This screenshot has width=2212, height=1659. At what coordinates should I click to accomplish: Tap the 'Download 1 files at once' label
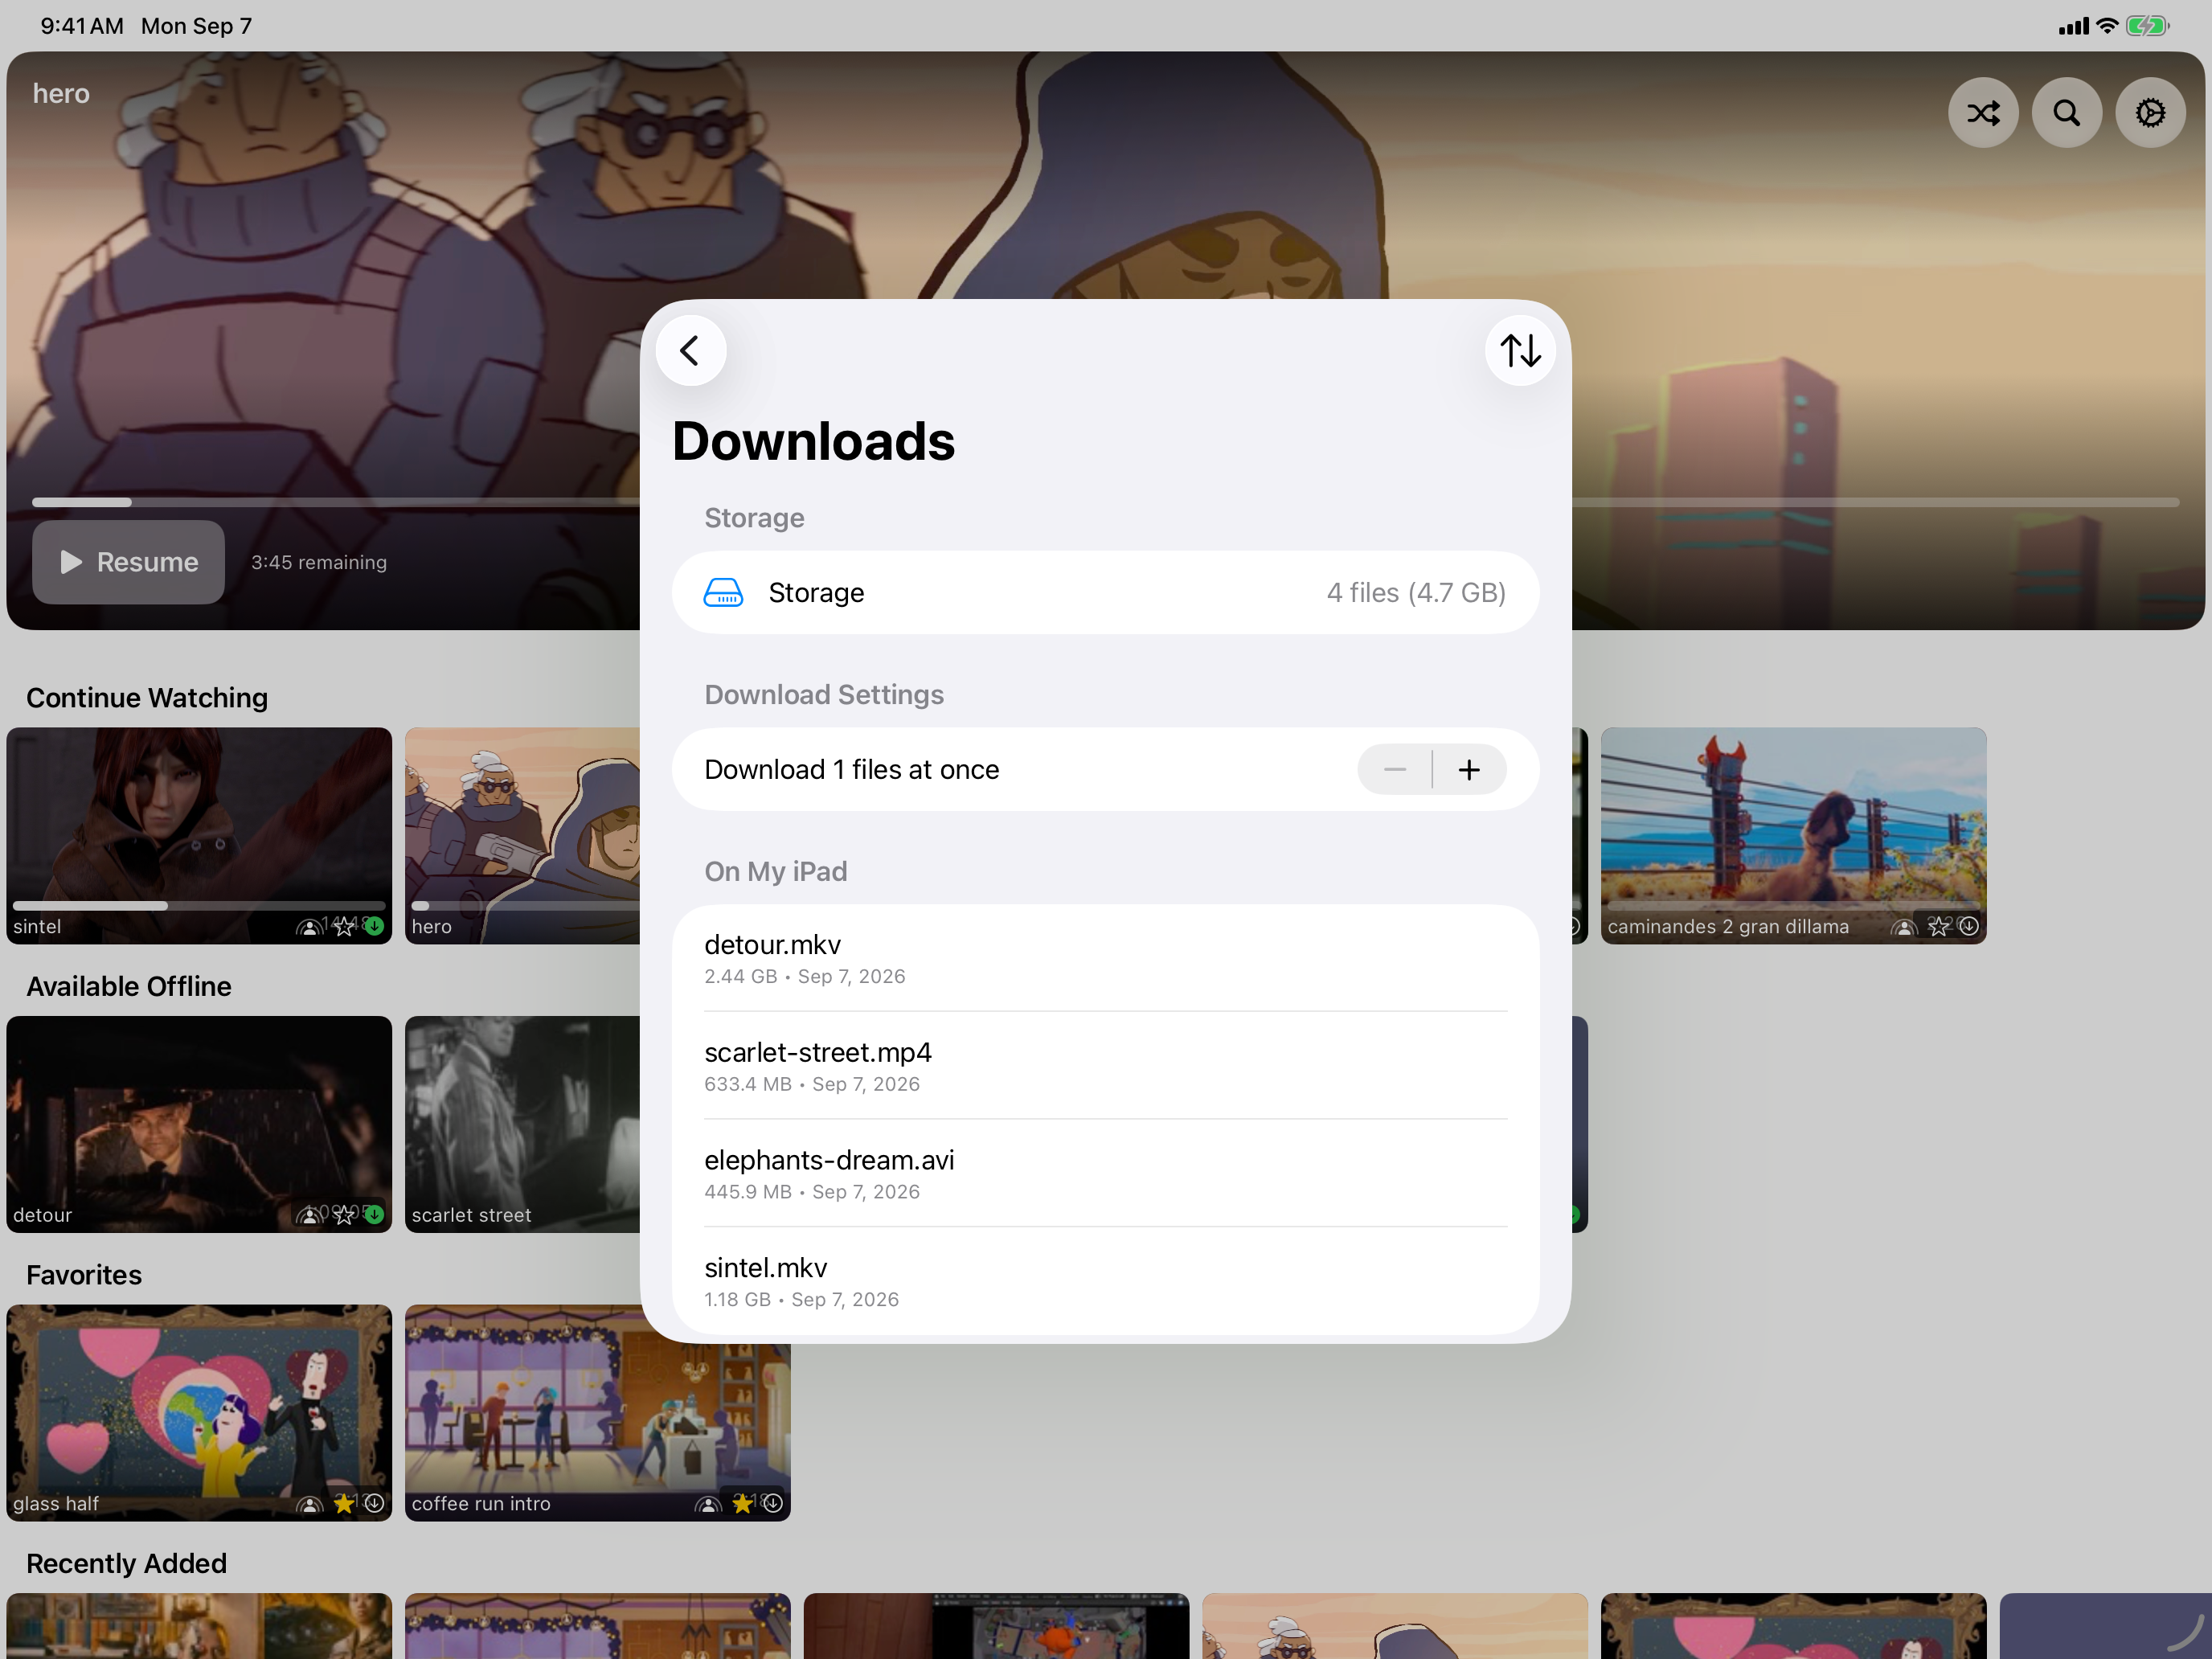coord(852,770)
